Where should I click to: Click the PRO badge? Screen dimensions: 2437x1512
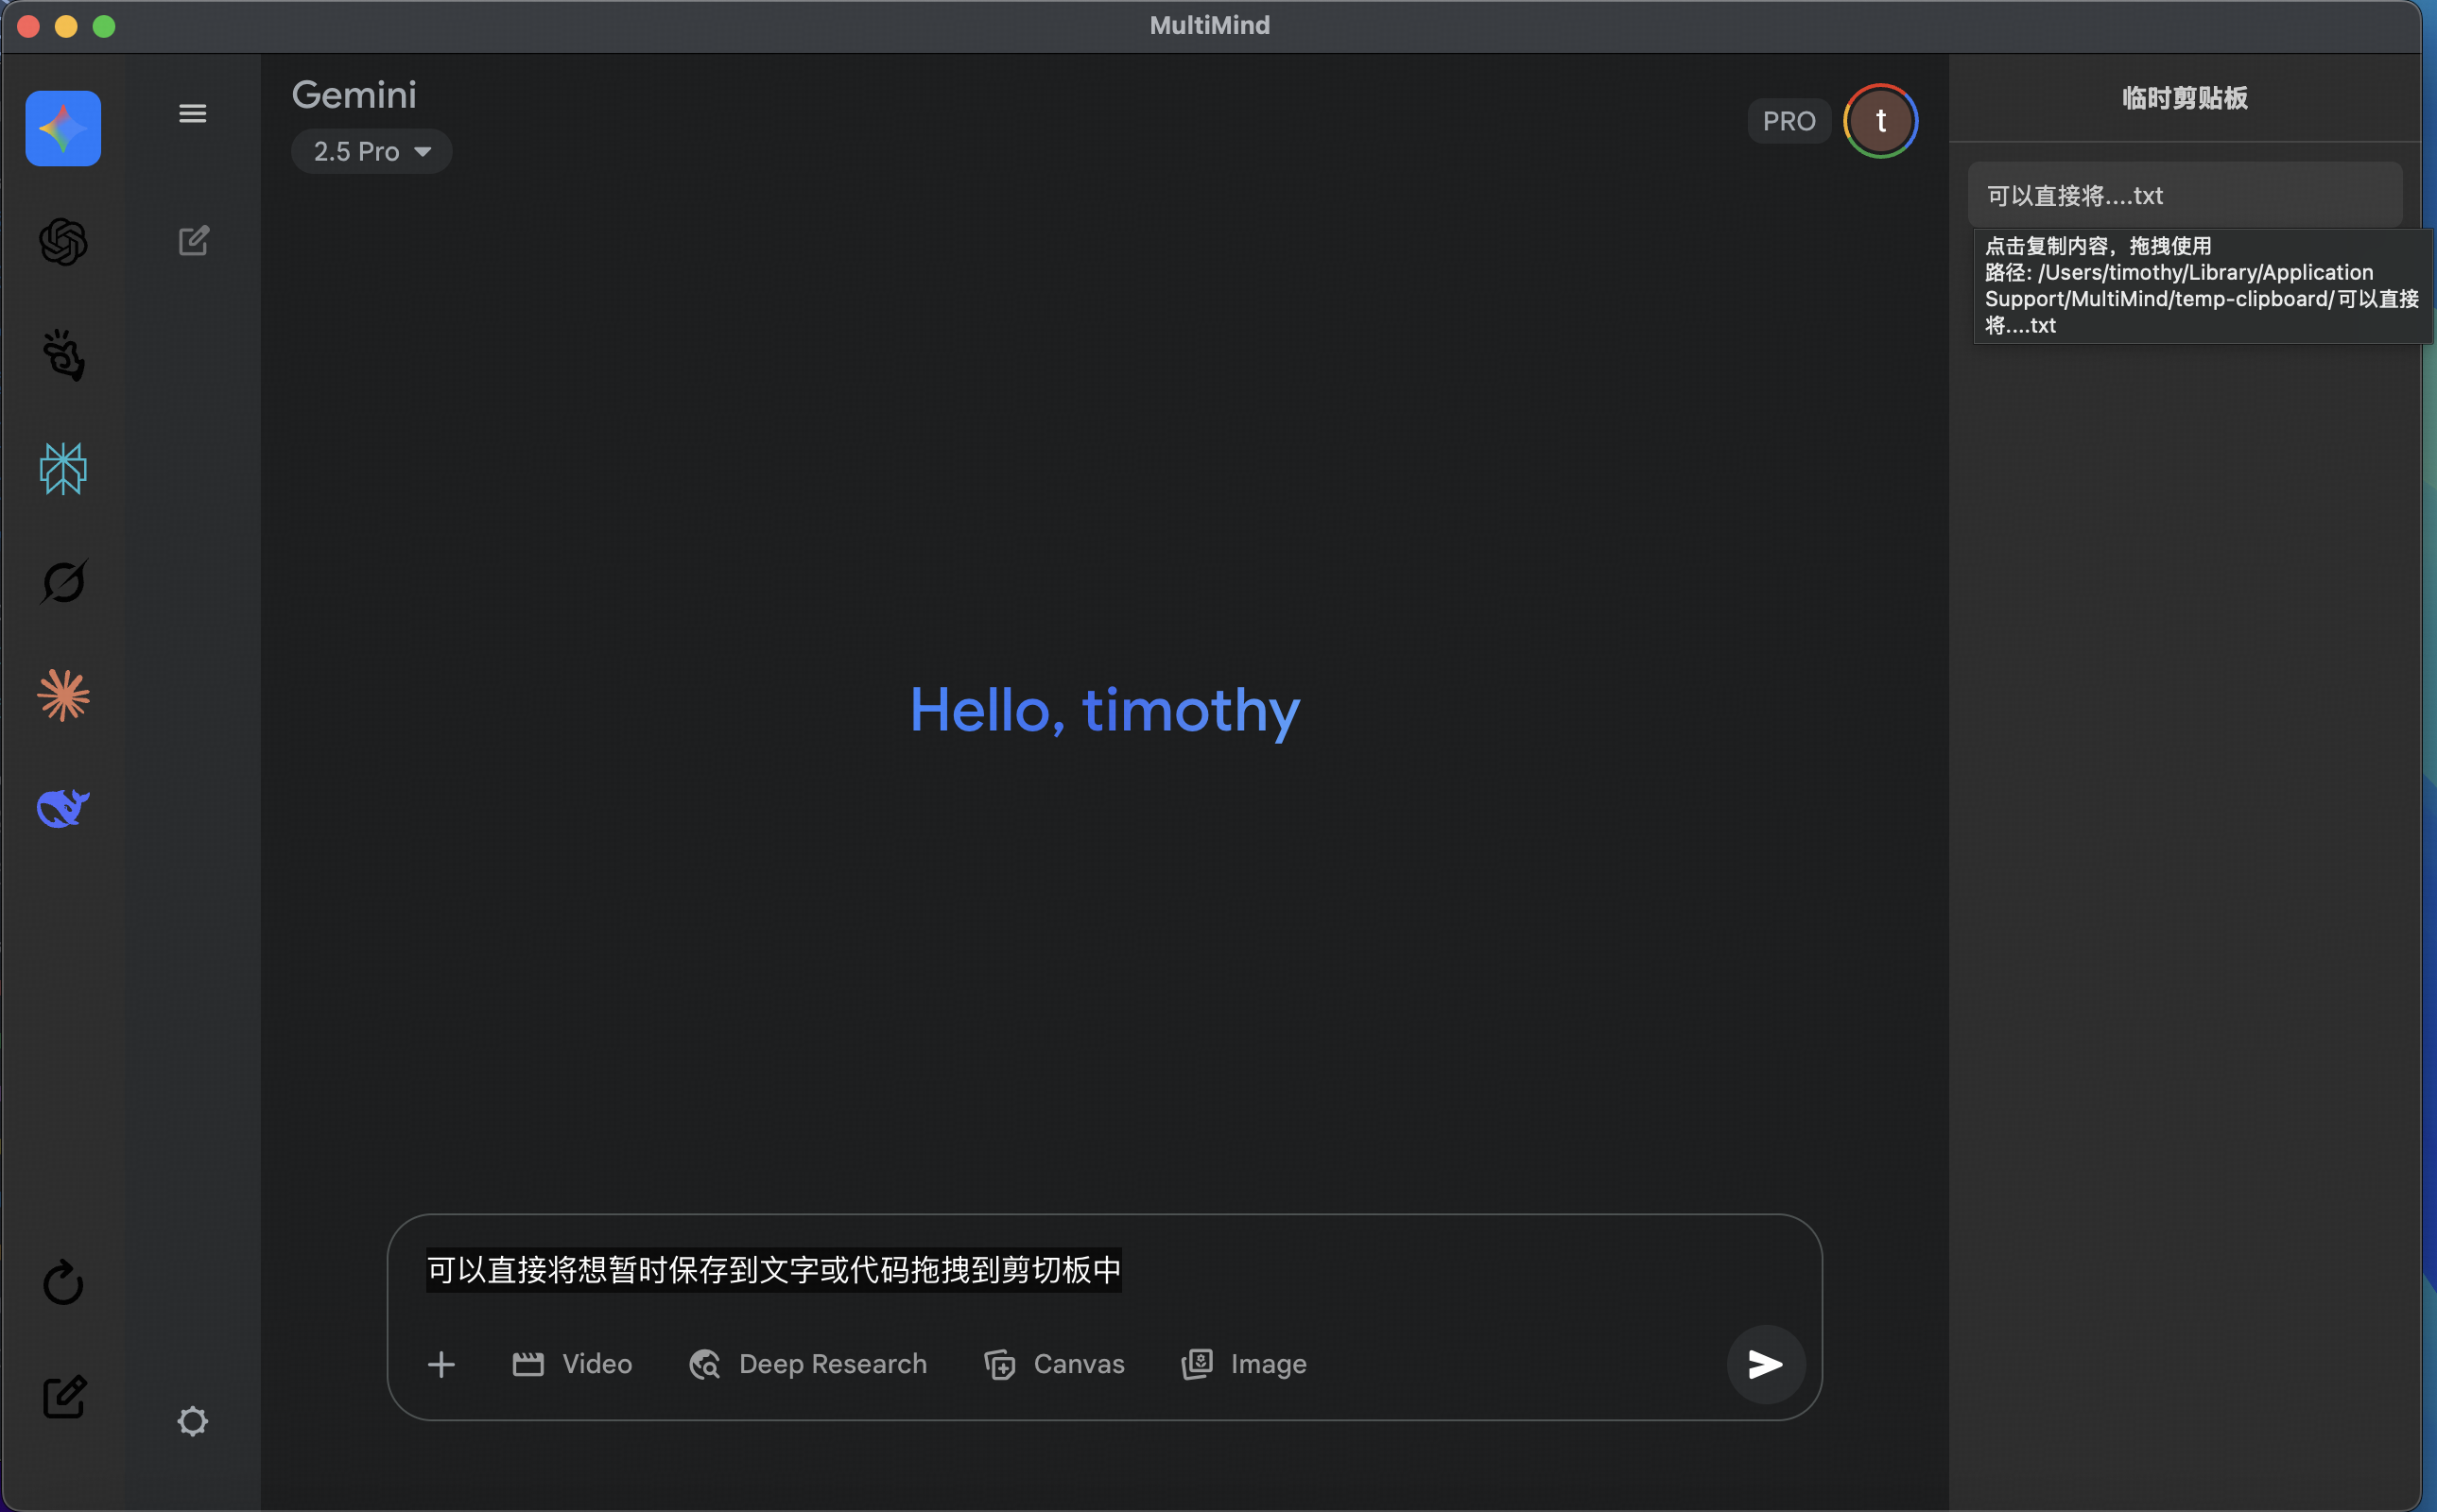pyautogui.click(x=1788, y=121)
